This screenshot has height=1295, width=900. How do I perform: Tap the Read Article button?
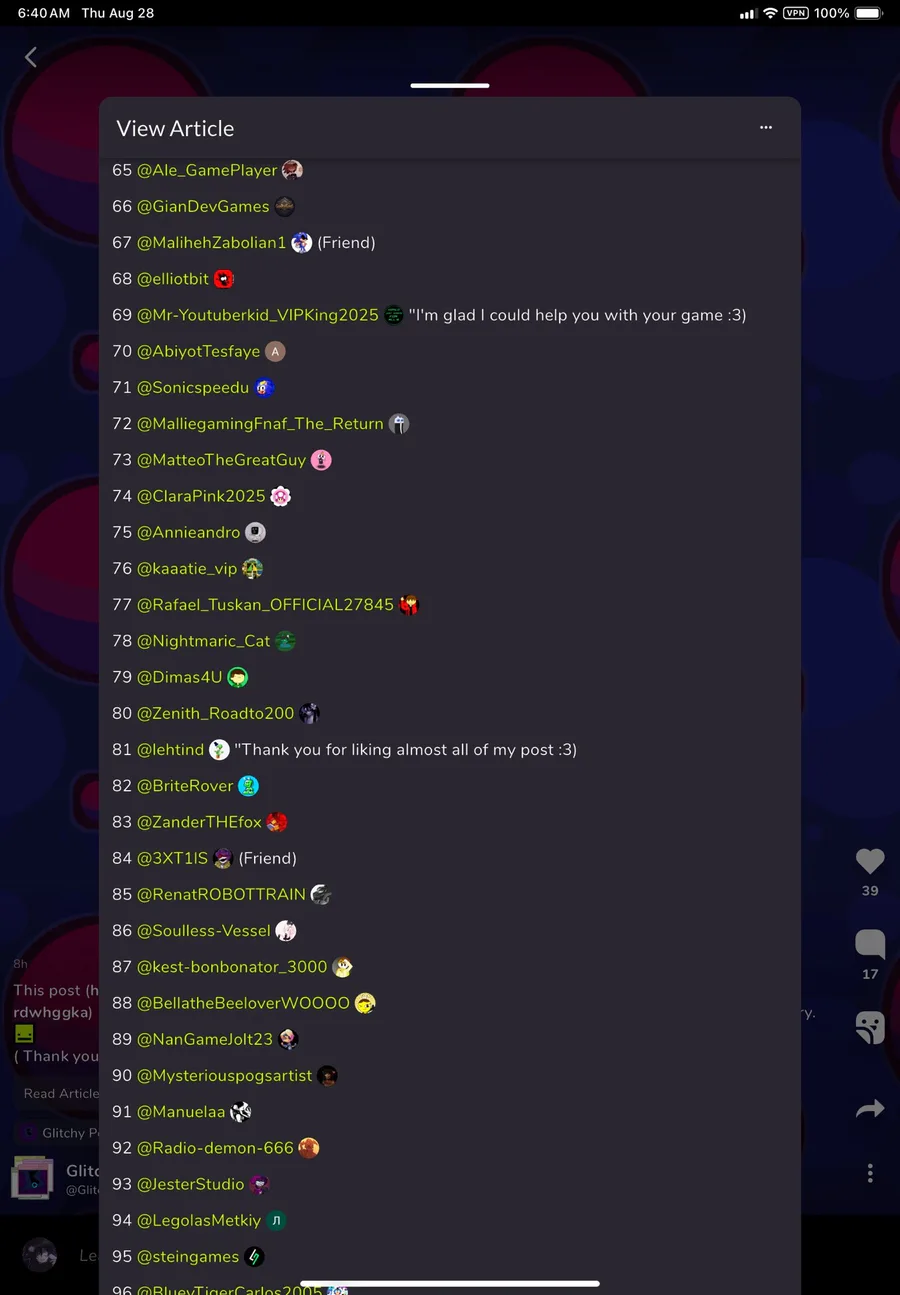(61, 1093)
